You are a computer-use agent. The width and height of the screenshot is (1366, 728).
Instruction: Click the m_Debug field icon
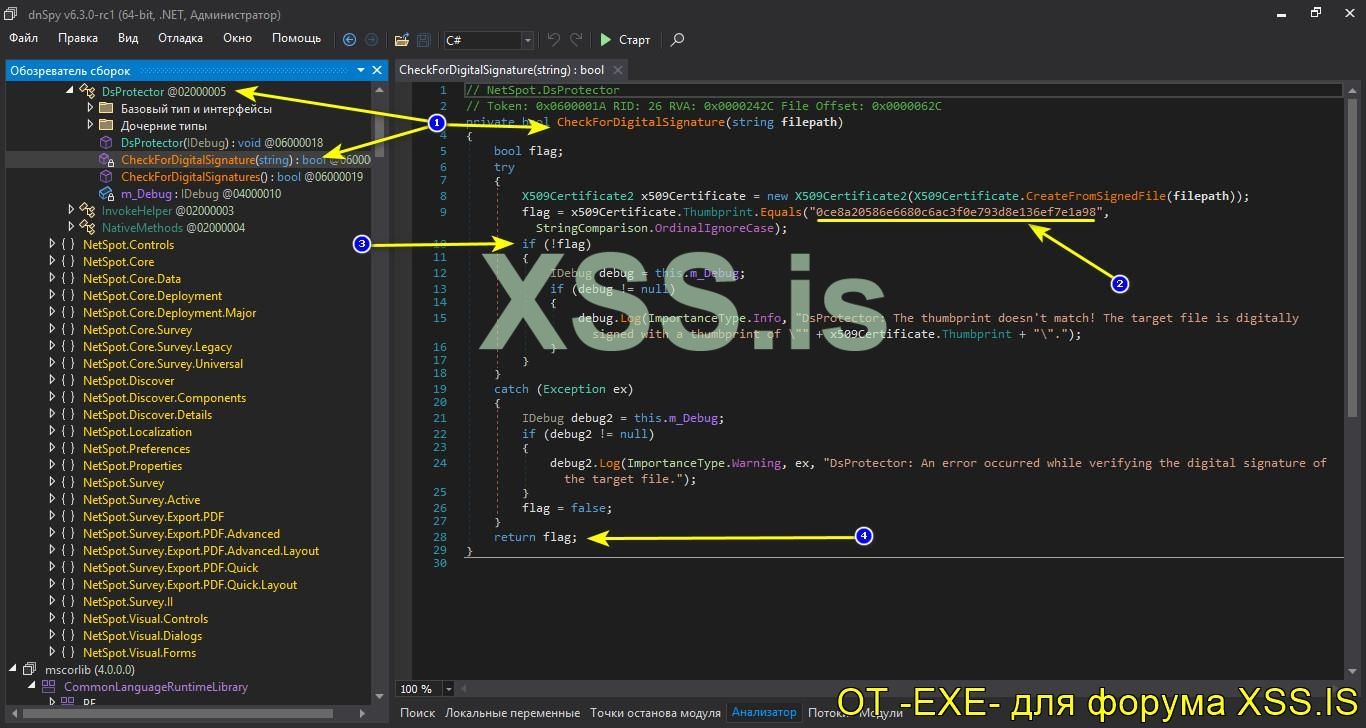(x=106, y=194)
